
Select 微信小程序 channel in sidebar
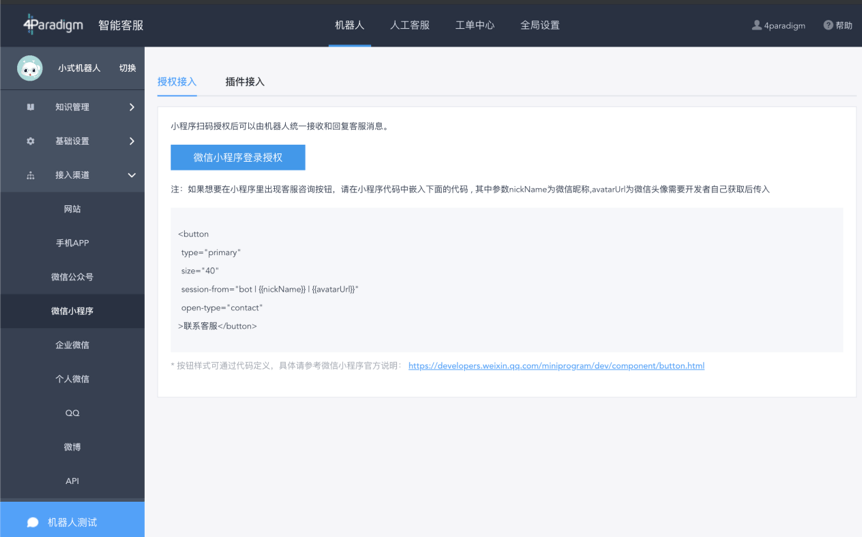(x=72, y=311)
